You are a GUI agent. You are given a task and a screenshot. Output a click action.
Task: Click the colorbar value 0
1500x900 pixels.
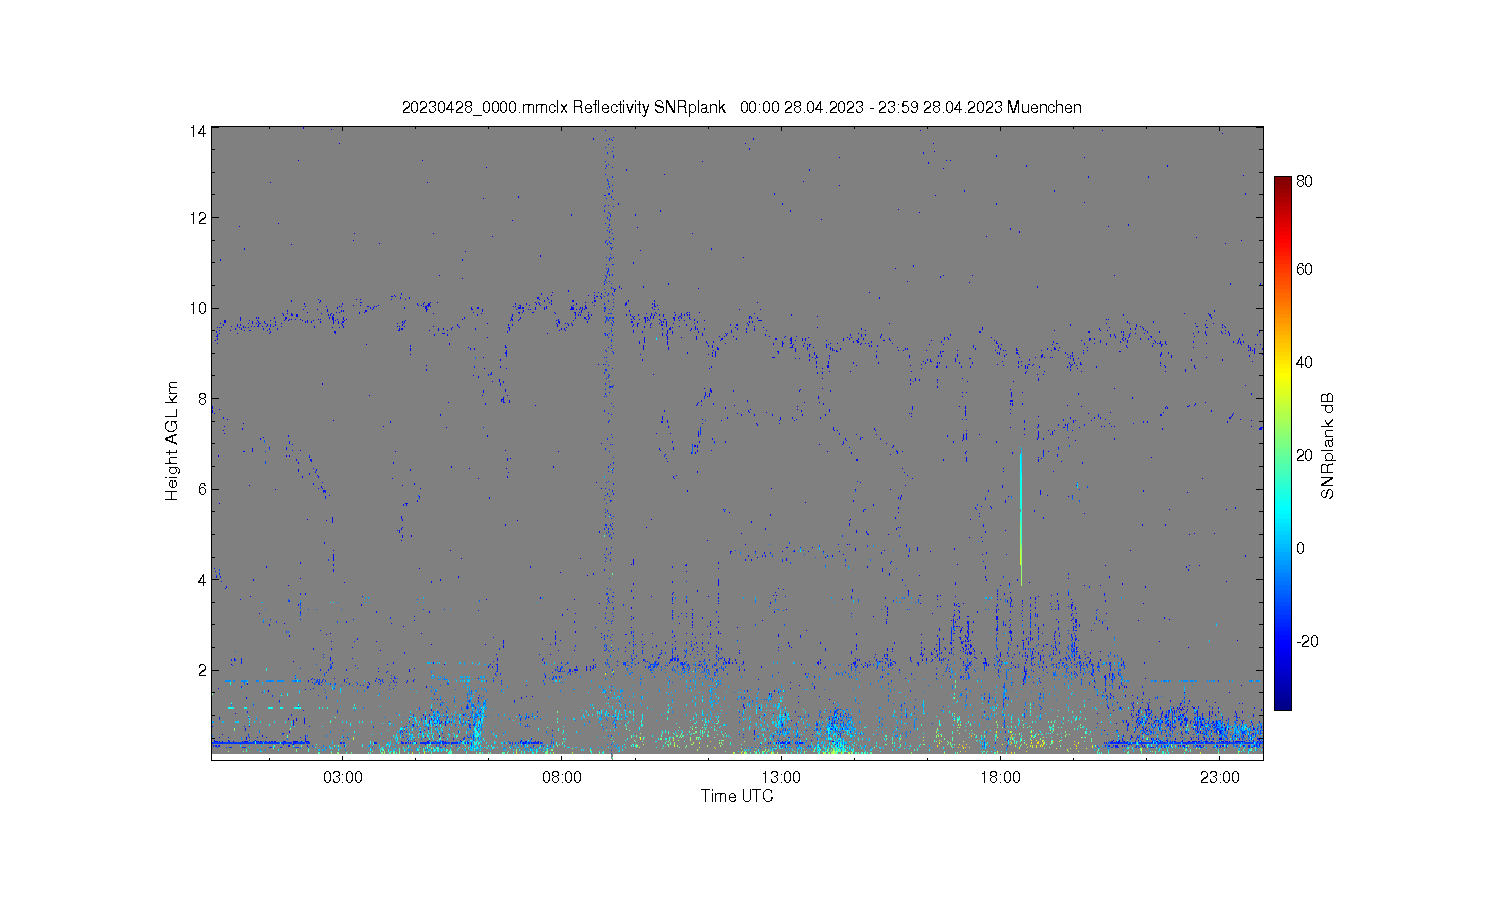click(1300, 548)
